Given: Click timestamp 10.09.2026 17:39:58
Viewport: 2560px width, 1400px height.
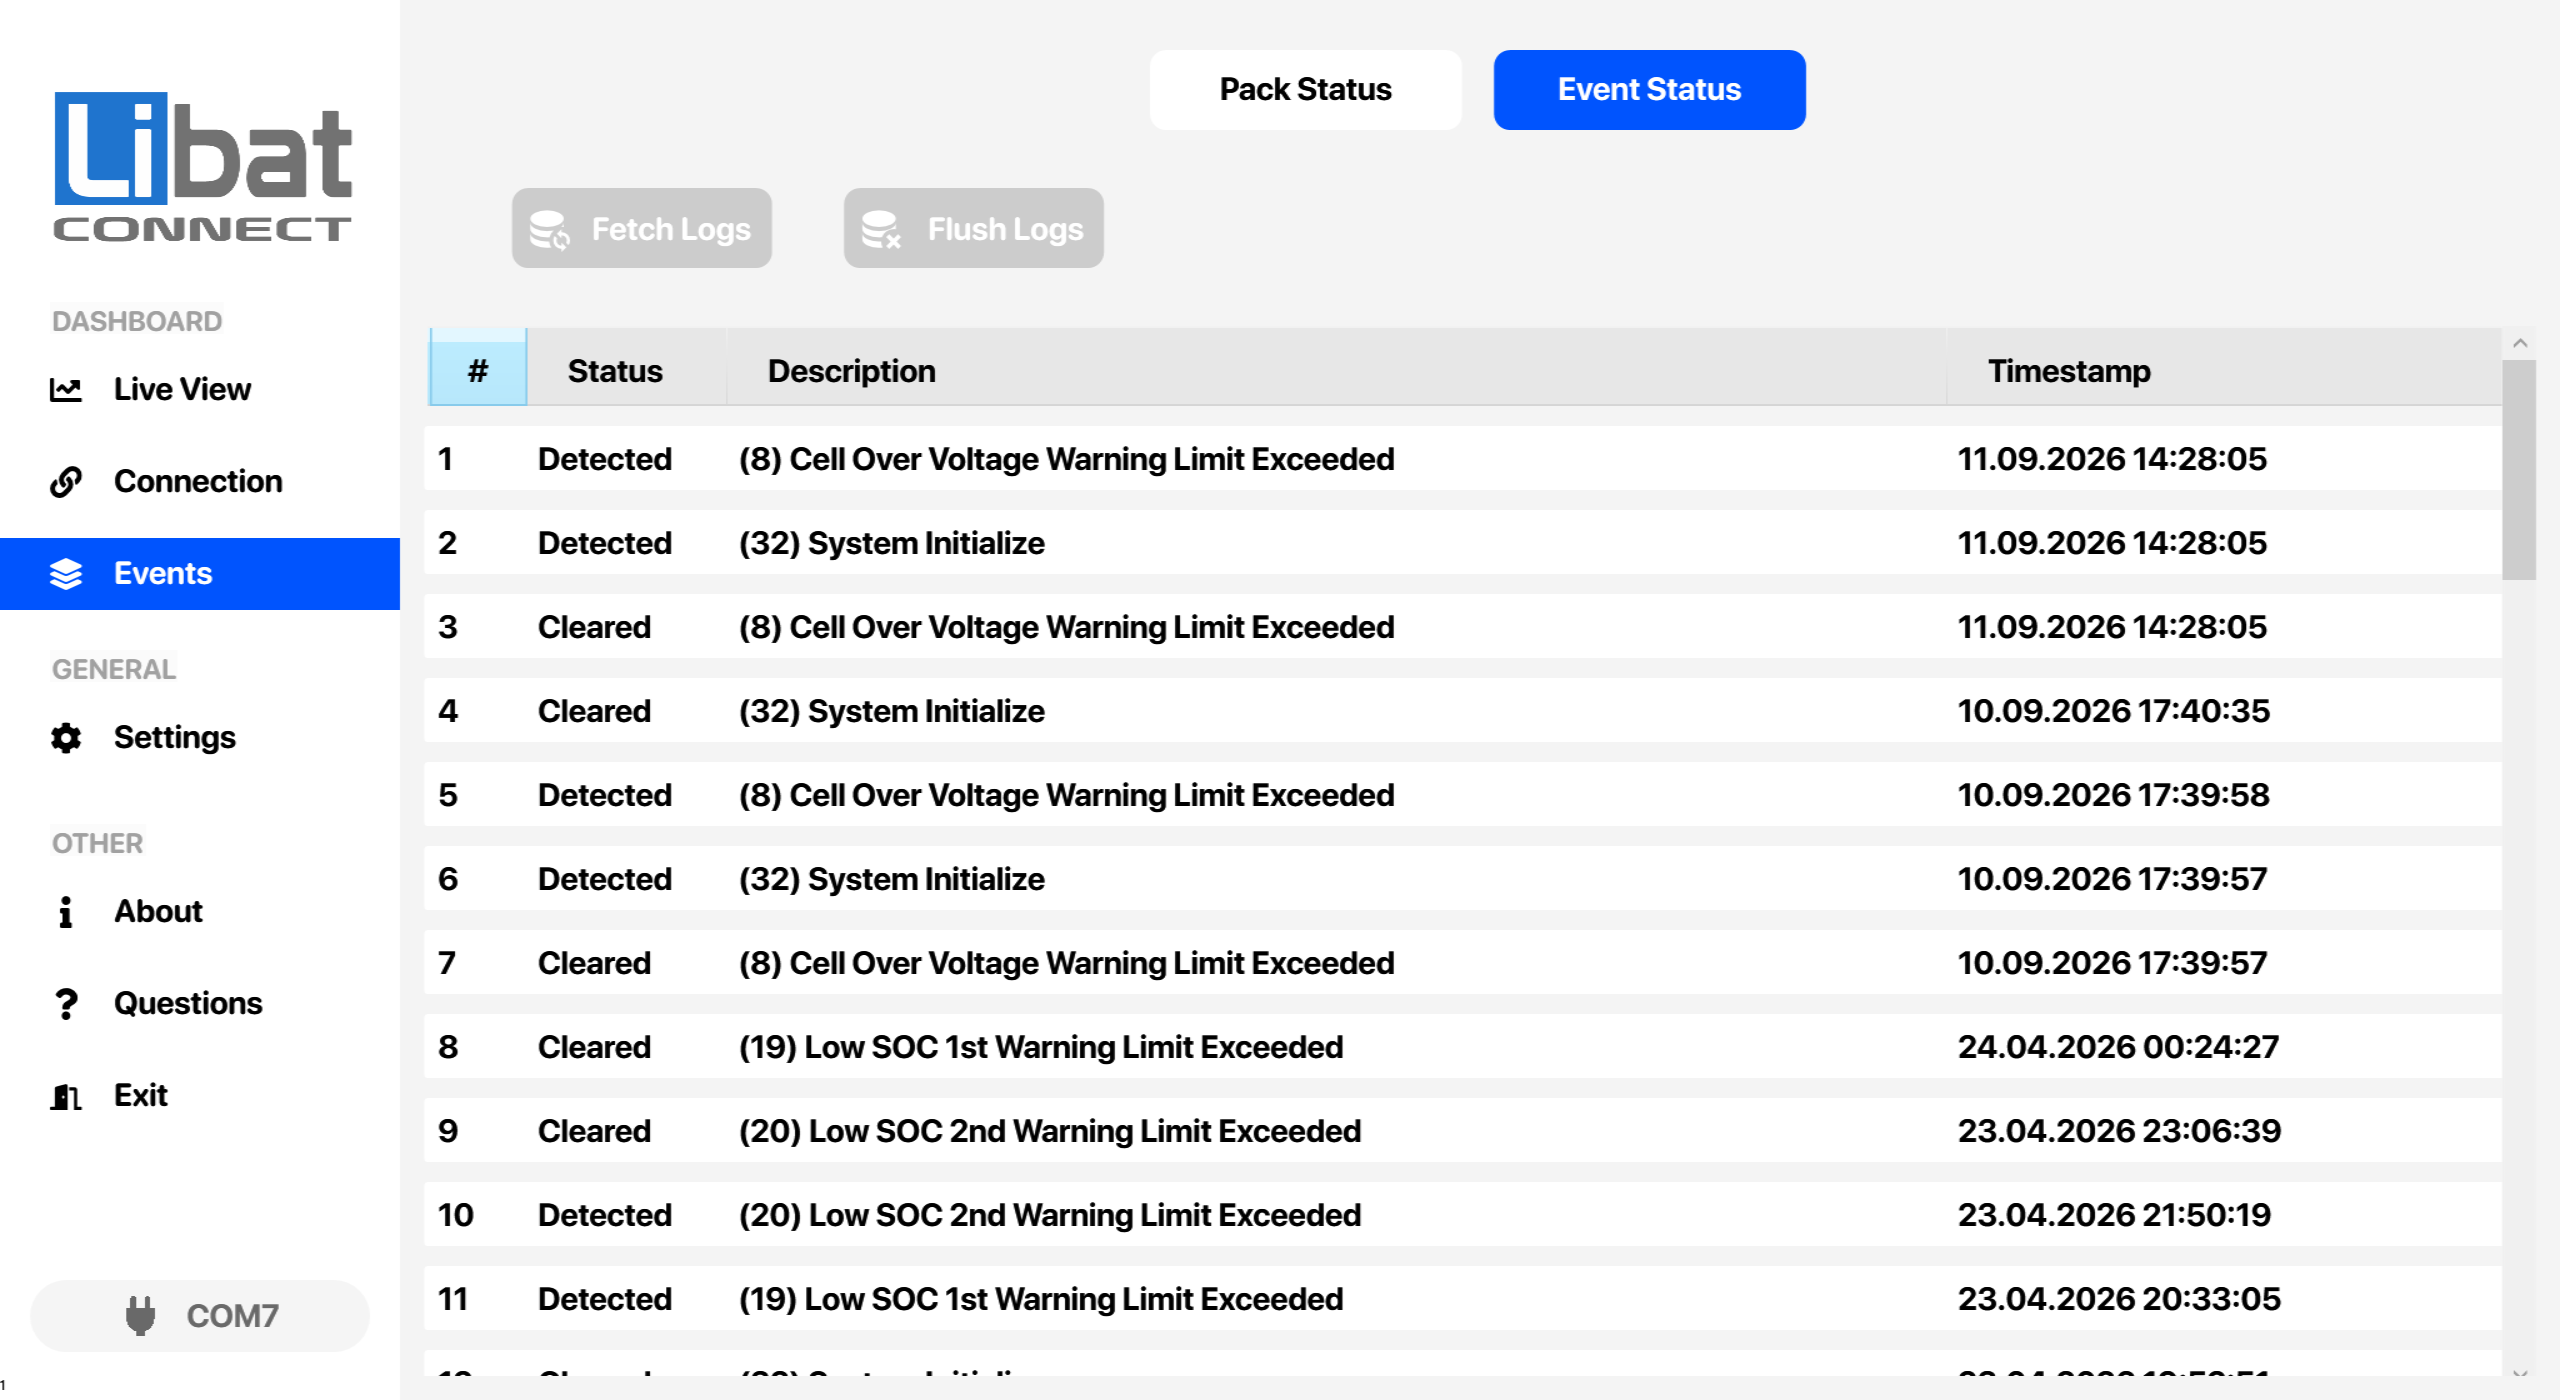Looking at the screenshot, I should coord(2113,795).
